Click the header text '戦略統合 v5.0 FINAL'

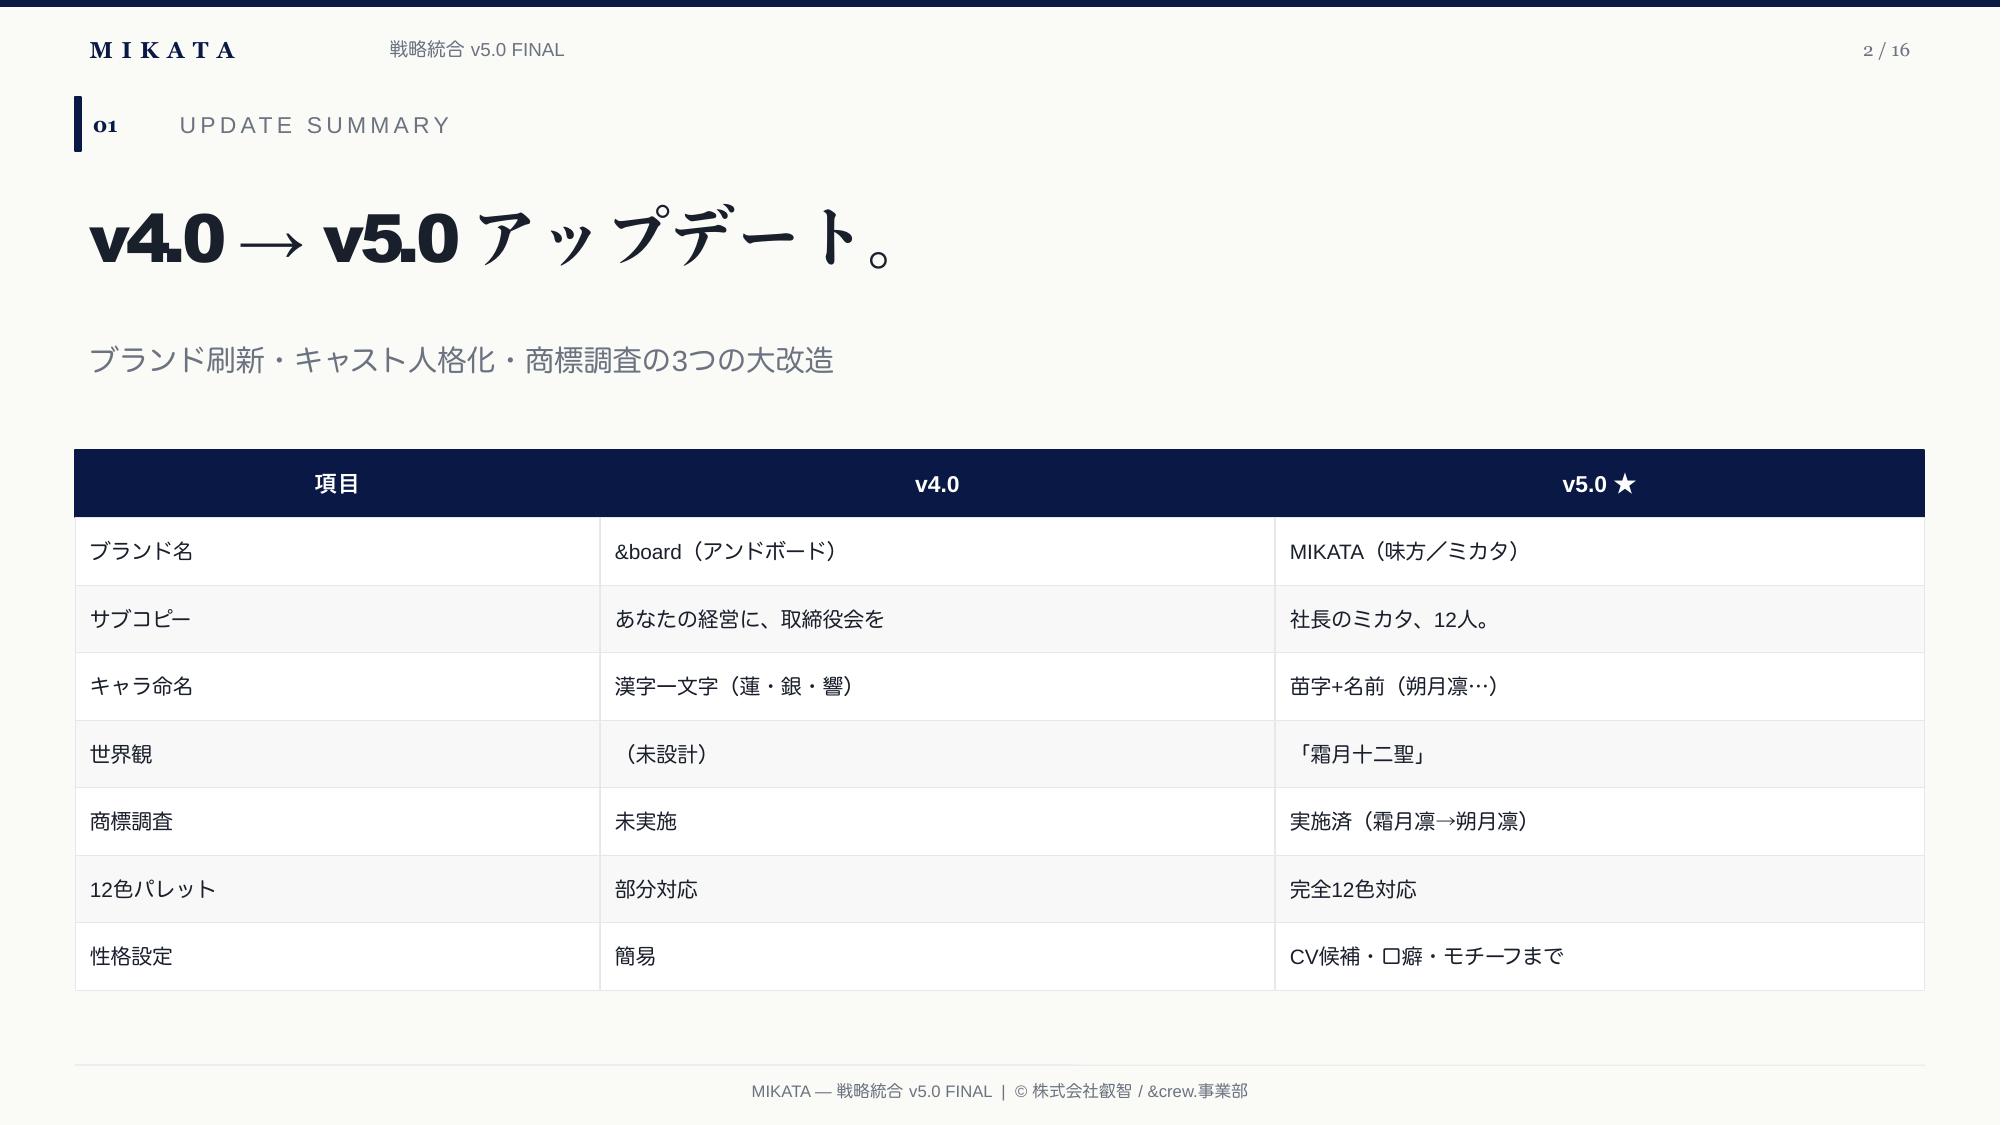pyautogui.click(x=477, y=50)
